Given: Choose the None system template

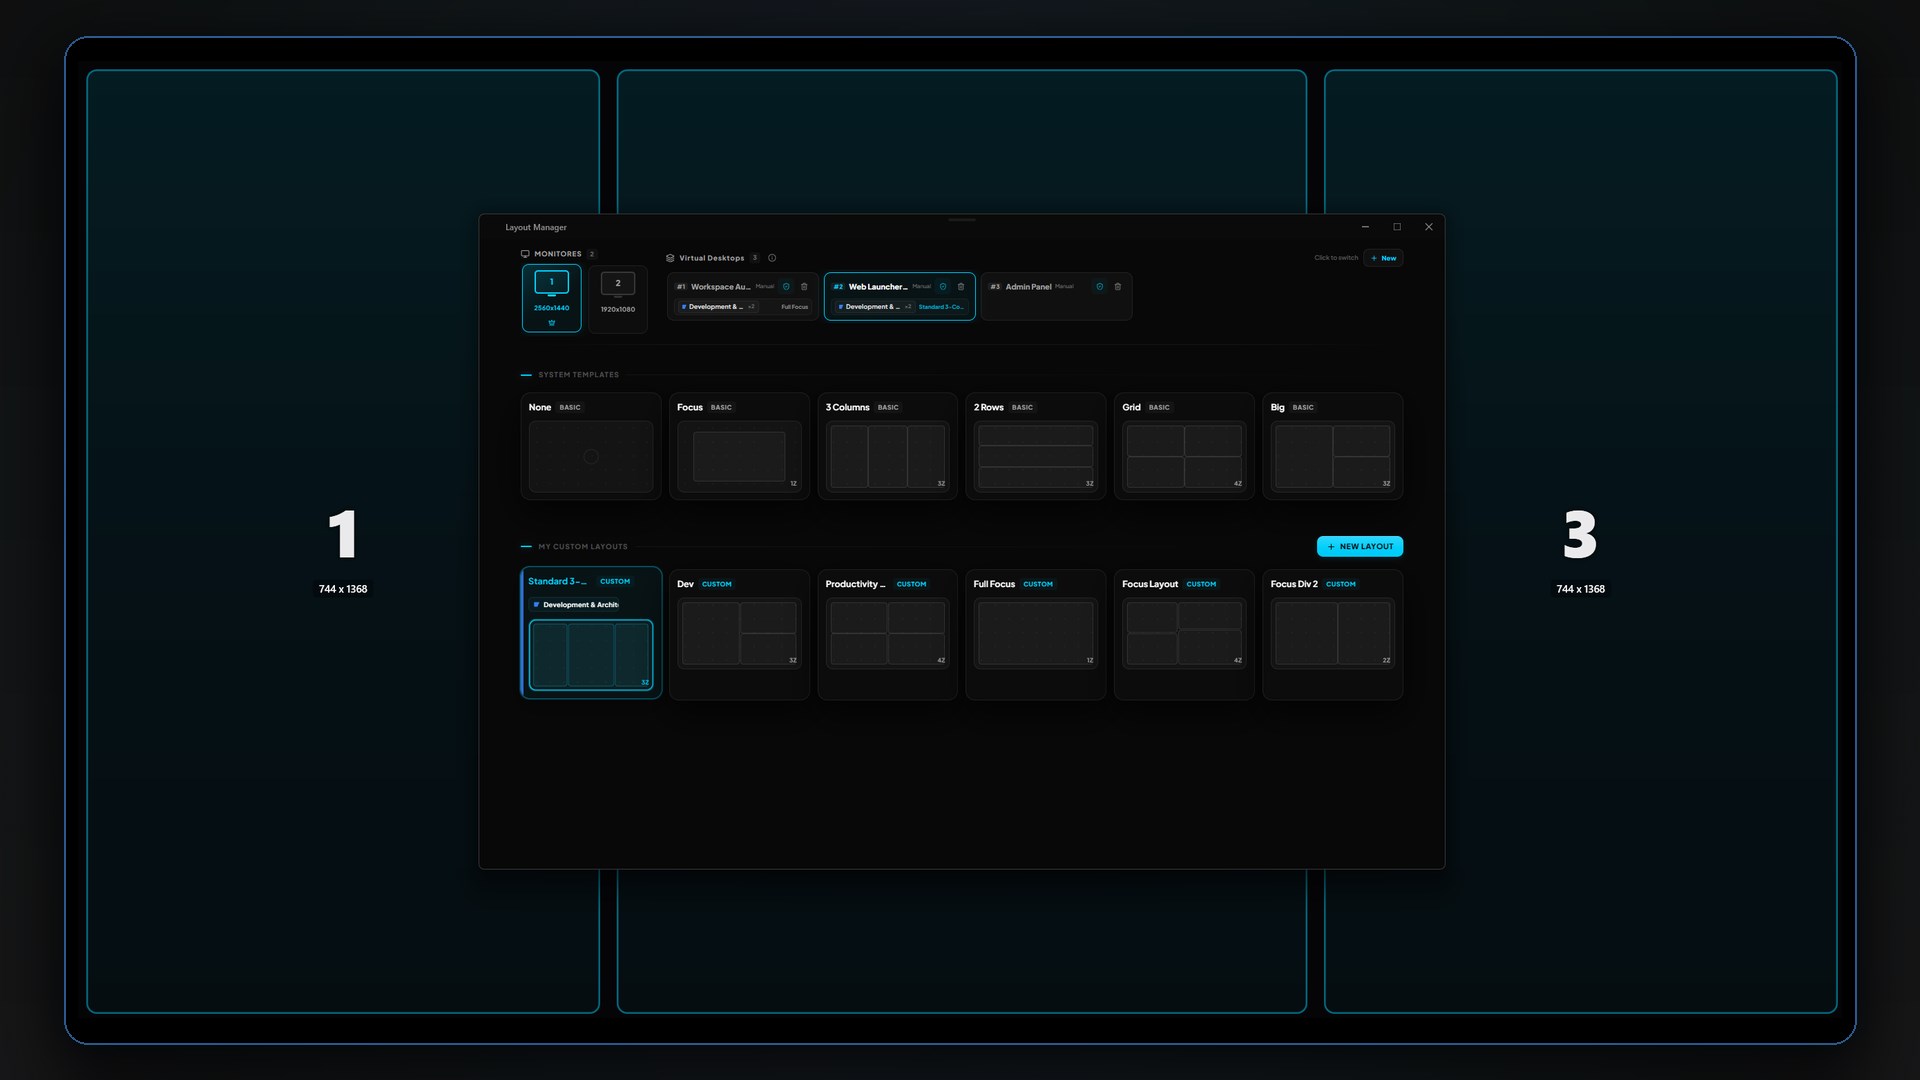Looking at the screenshot, I should (591, 446).
